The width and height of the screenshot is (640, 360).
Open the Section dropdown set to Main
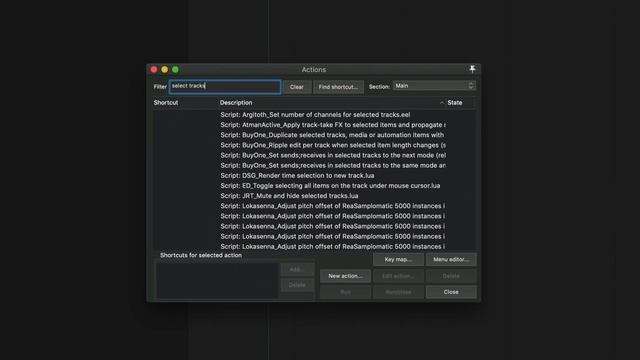coord(434,86)
